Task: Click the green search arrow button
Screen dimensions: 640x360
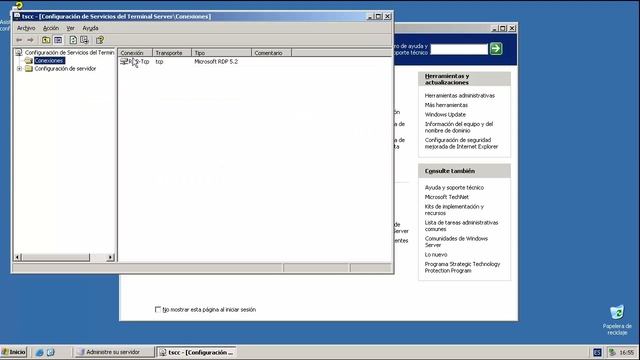Action: [x=496, y=49]
